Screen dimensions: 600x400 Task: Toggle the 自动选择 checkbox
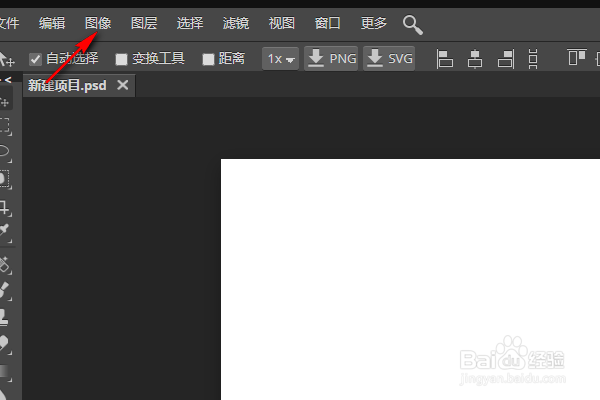(x=35, y=59)
